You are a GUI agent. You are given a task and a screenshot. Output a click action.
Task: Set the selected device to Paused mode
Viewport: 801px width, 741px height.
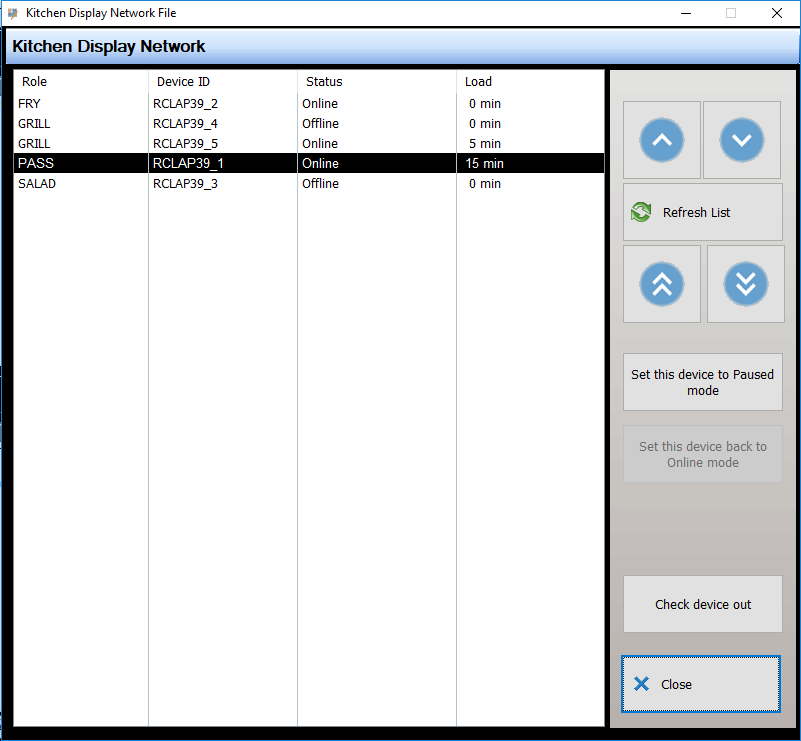702,382
